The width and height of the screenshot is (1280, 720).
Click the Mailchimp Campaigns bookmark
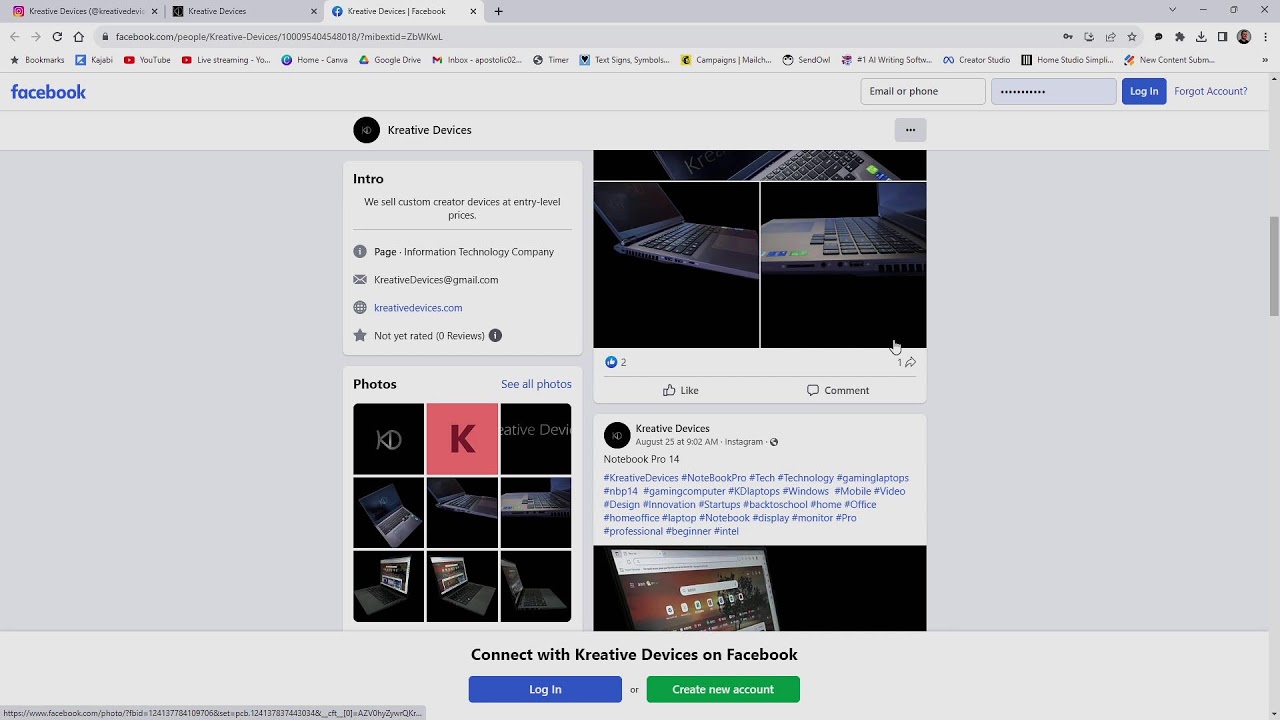click(x=726, y=60)
